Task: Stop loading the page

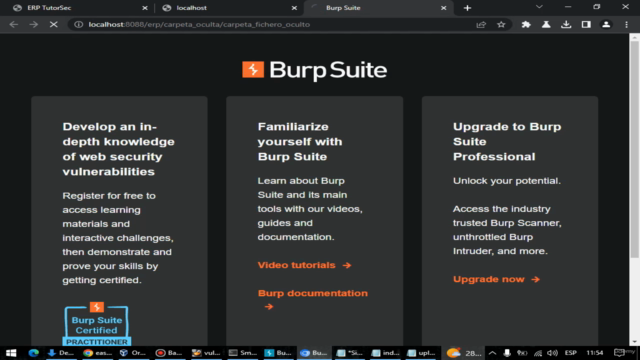Action: tap(53, 24)
